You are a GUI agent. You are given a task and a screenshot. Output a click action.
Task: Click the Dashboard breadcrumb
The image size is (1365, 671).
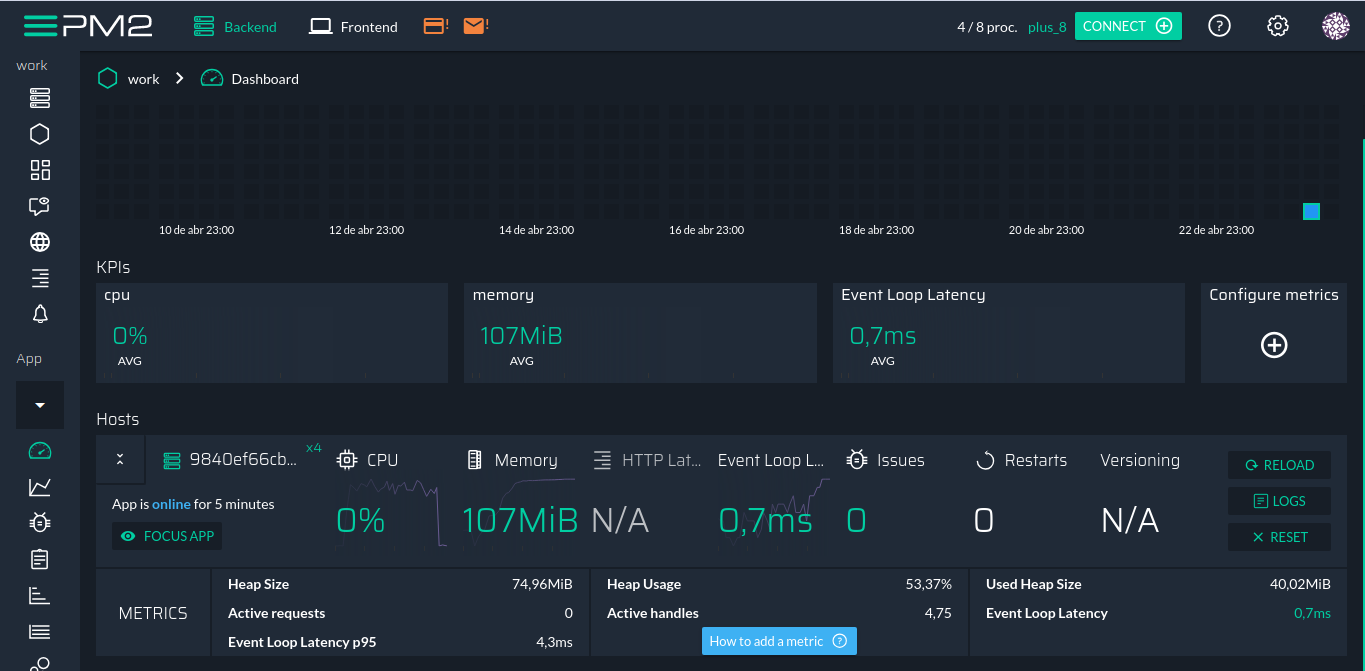click(x=265, y=79)
